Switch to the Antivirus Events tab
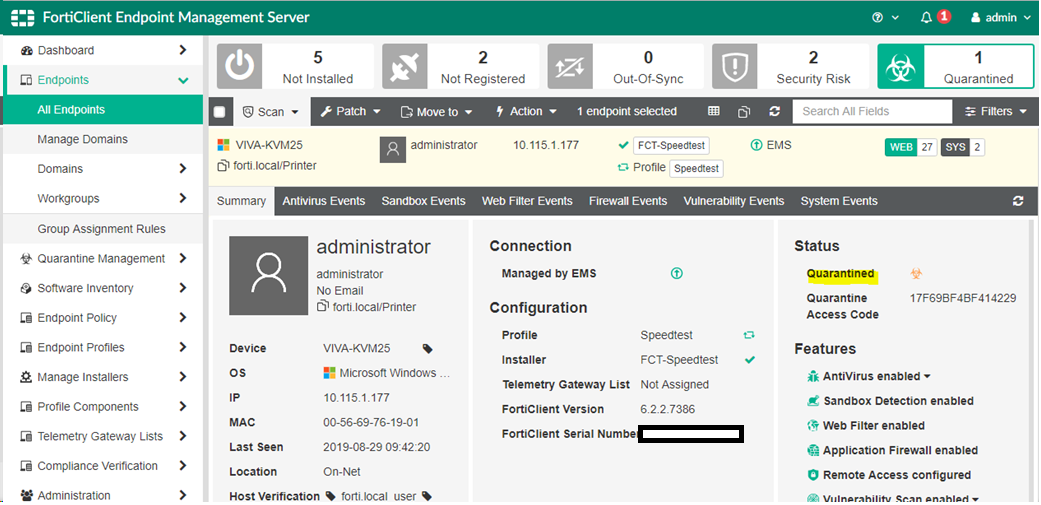 (x=323, y=201)
